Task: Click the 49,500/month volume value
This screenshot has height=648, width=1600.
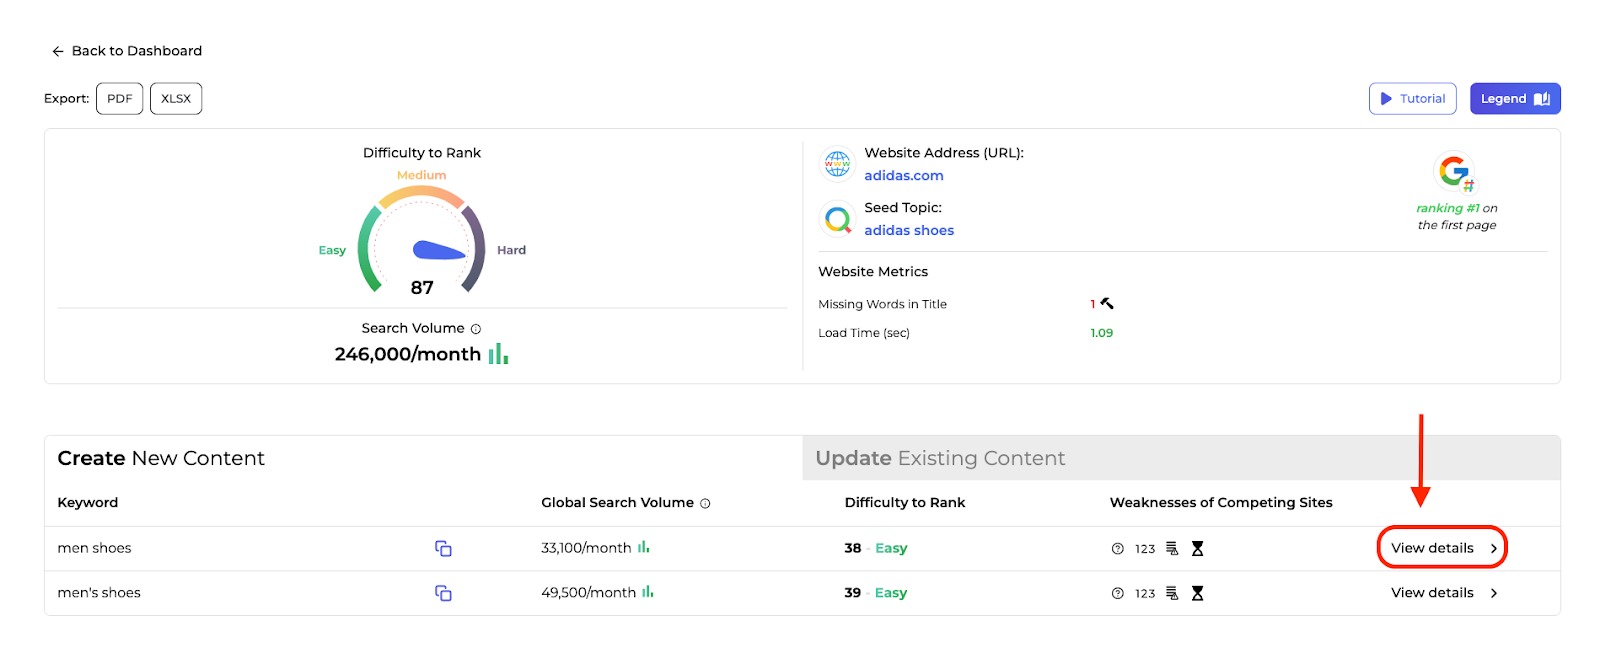Action: (588, 593)
